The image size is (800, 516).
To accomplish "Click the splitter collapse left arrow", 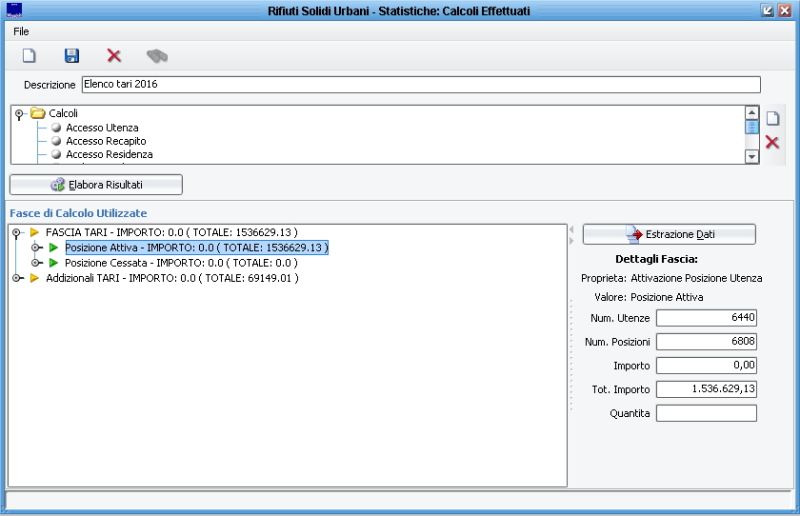I will pyautogui.click(x=571, y=230).
